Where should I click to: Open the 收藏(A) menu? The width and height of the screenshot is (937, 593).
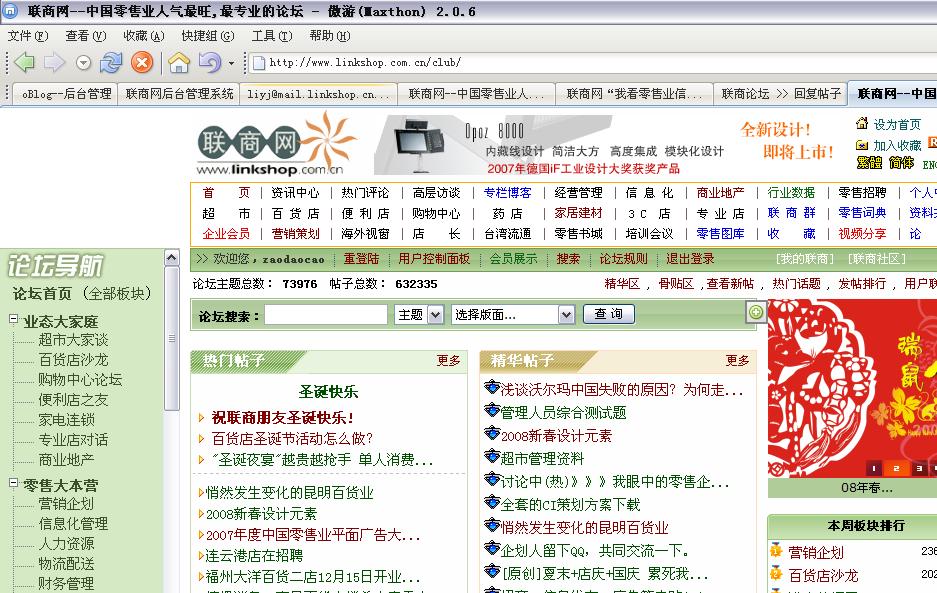tap(143, 36)
